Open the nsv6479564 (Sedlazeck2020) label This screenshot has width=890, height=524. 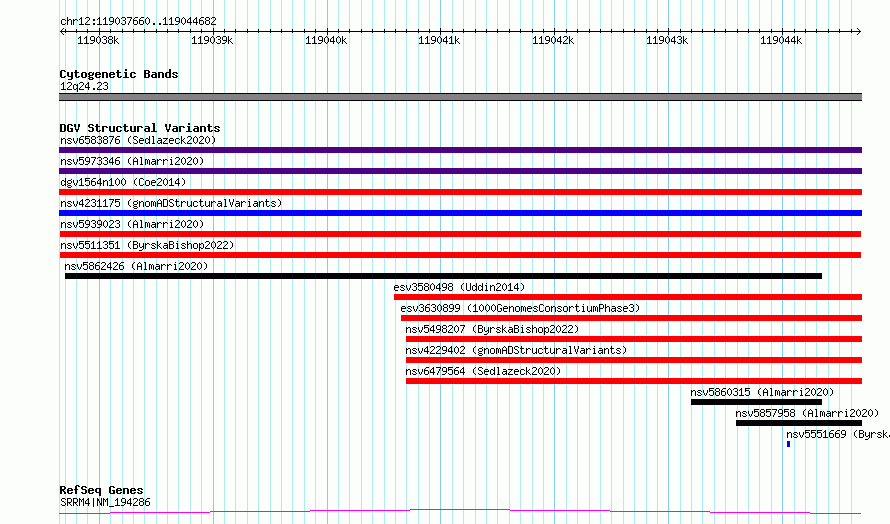(x=483, y=371)
